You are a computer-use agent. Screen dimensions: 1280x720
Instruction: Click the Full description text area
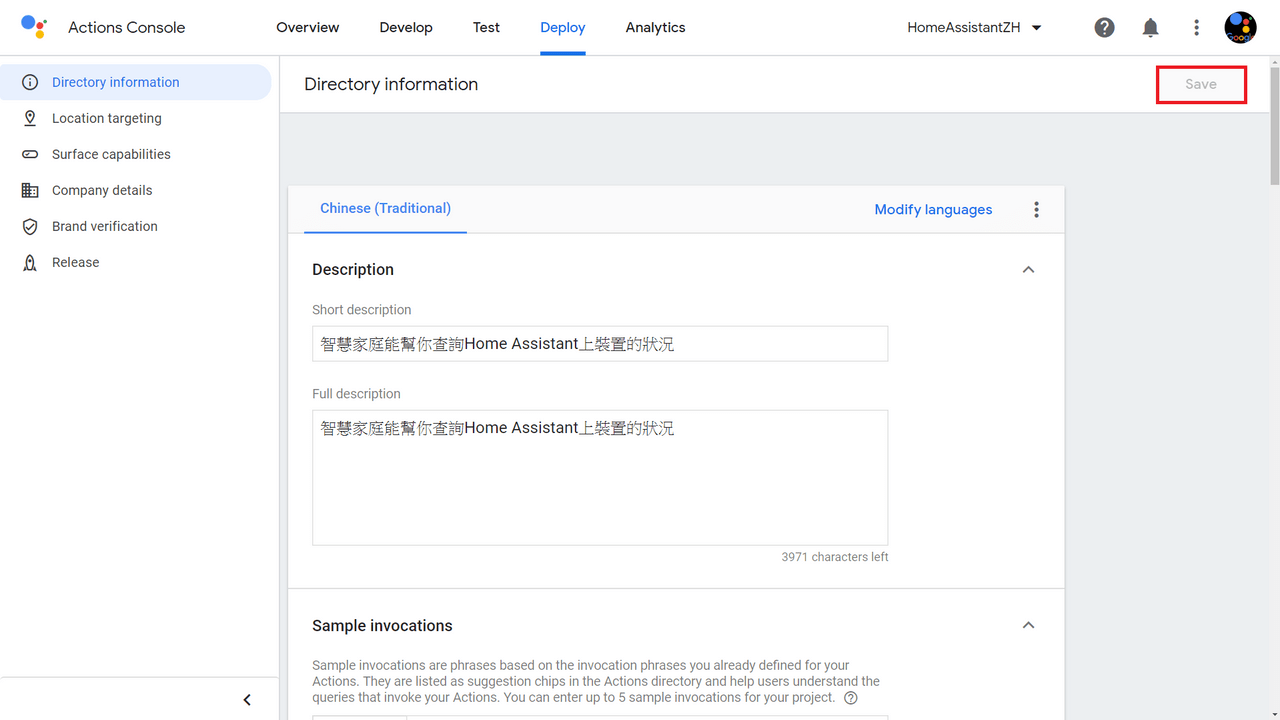point(600,478)
